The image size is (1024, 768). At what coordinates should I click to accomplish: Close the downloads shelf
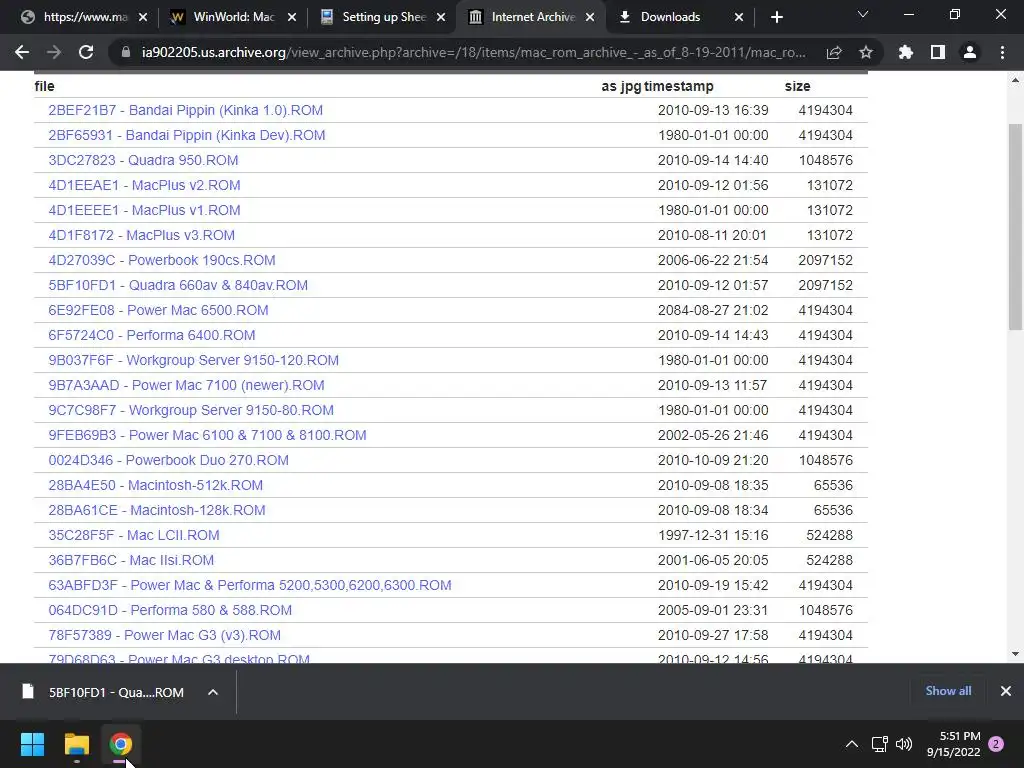[1006, 691]
